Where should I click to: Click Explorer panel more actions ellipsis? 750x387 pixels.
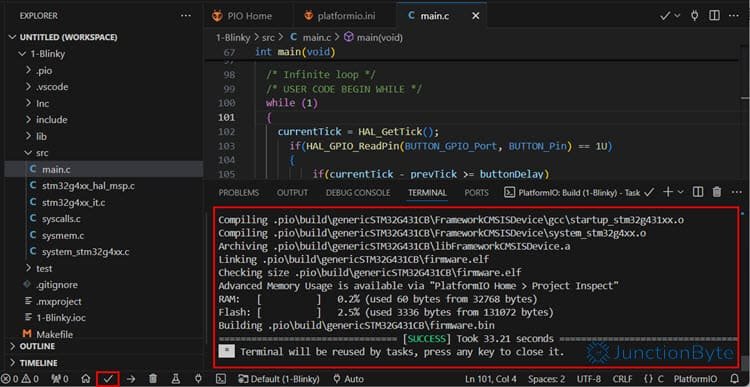click(186, 16)
